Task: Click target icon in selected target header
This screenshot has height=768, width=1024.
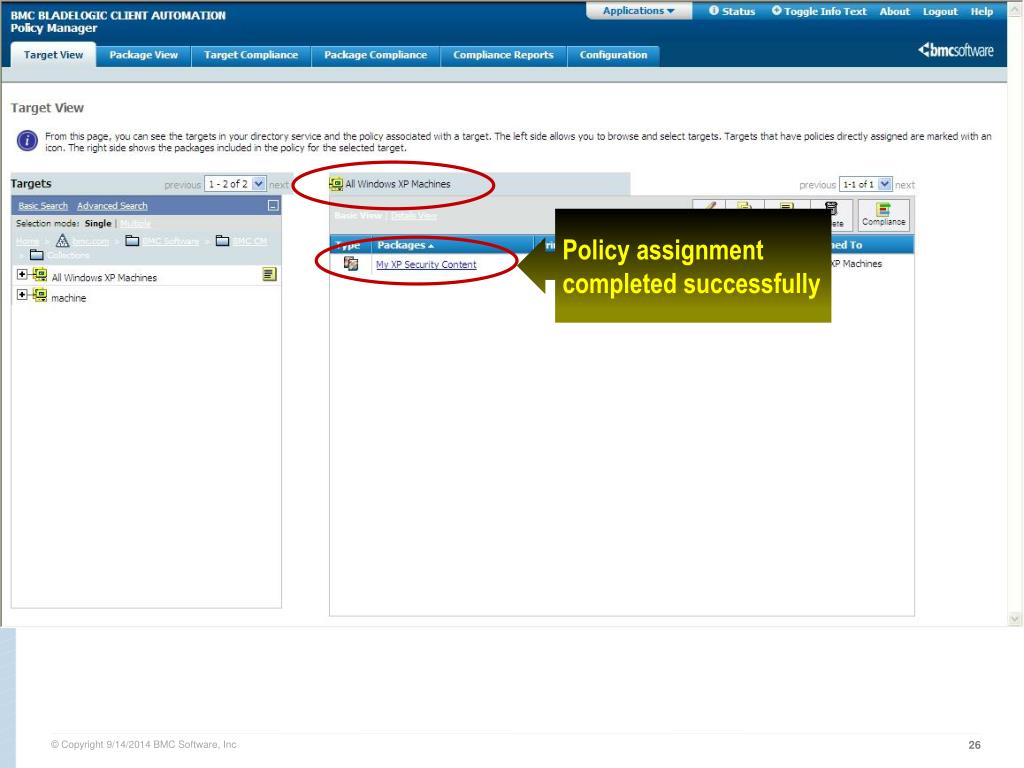Action: coord(336,184)
